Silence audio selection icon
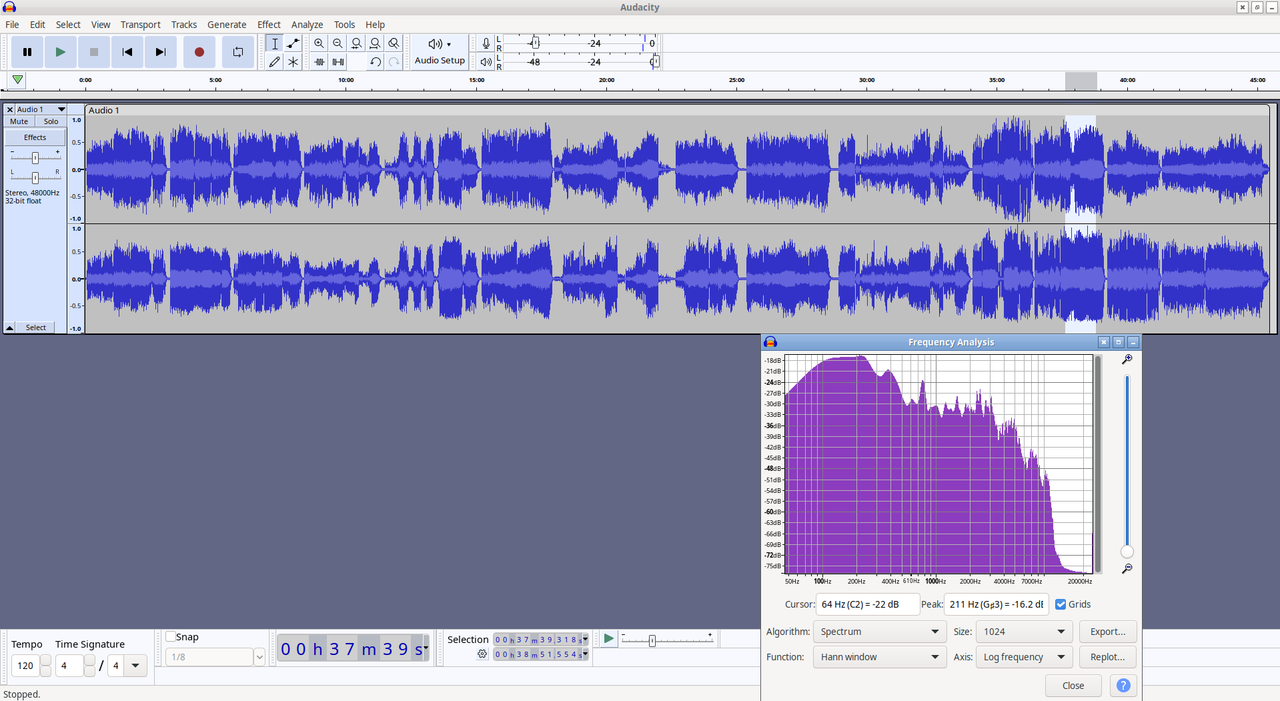 pos(338,62)
